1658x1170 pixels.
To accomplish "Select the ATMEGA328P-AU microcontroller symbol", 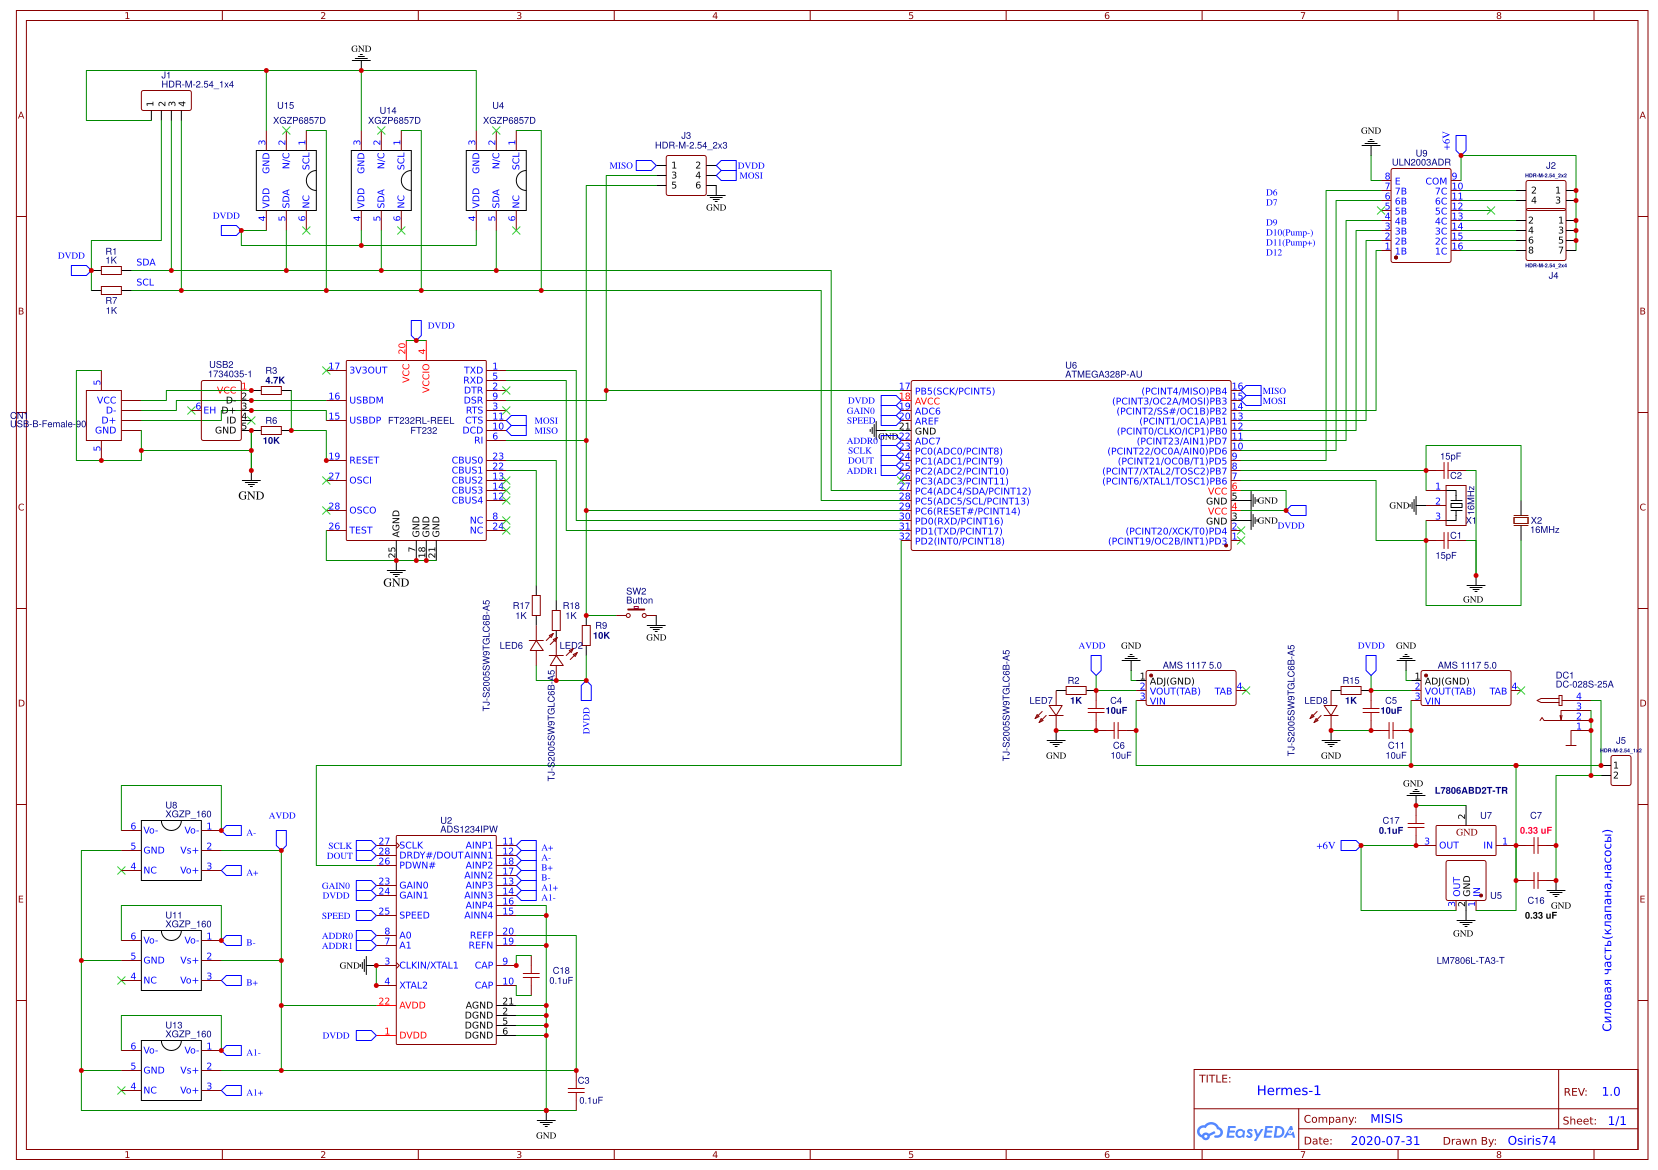I will (x=1070, y=466).
